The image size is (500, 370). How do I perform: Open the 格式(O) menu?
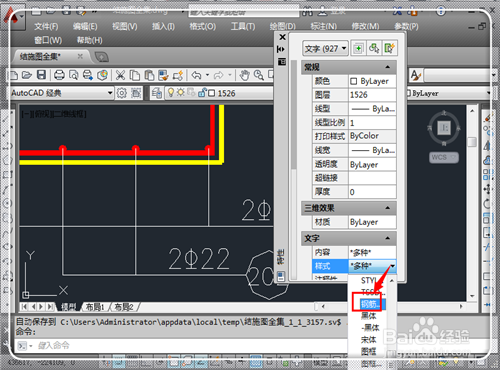(x=203, y=26)
